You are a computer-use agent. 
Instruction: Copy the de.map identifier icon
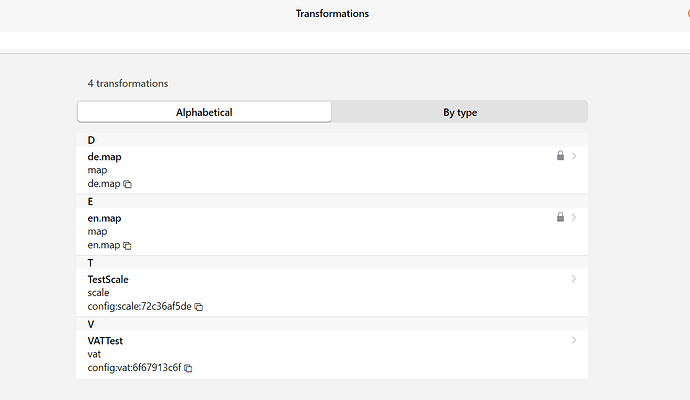(127, 184)
